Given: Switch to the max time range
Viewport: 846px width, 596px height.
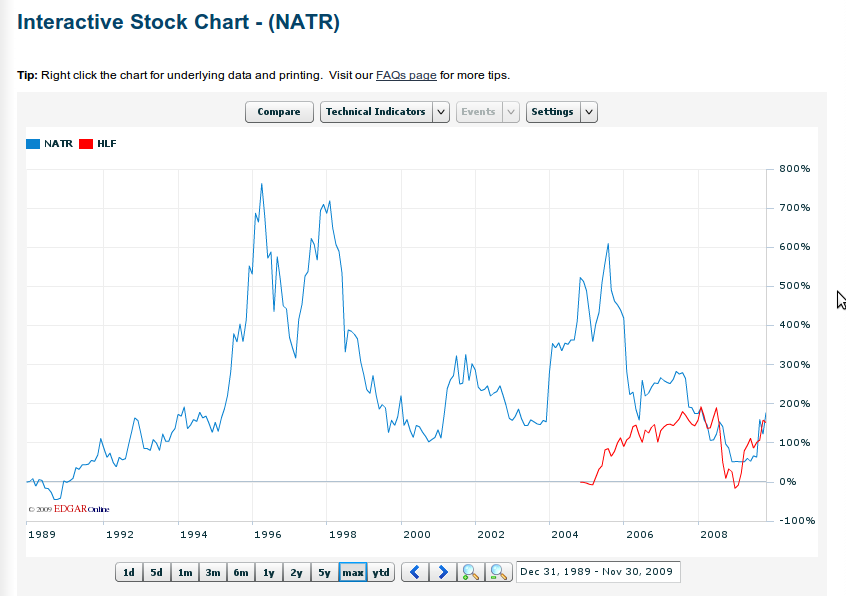Looking at the screenshot, I should tap(353, 572).
